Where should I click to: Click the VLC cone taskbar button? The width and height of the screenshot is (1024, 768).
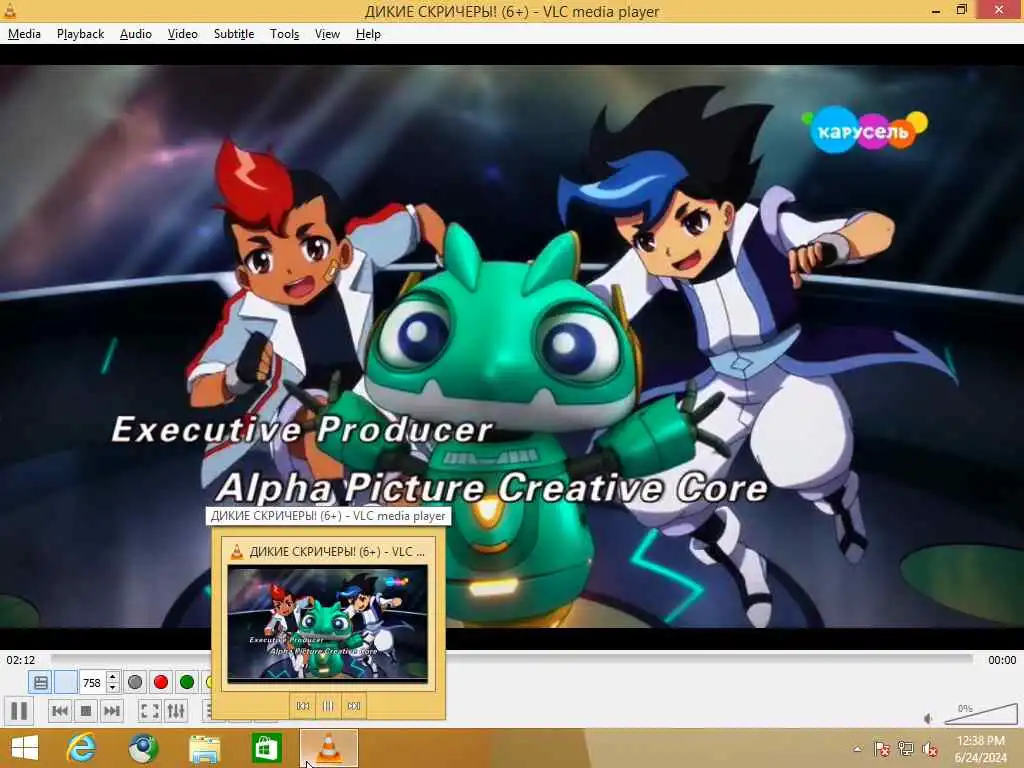328,748
